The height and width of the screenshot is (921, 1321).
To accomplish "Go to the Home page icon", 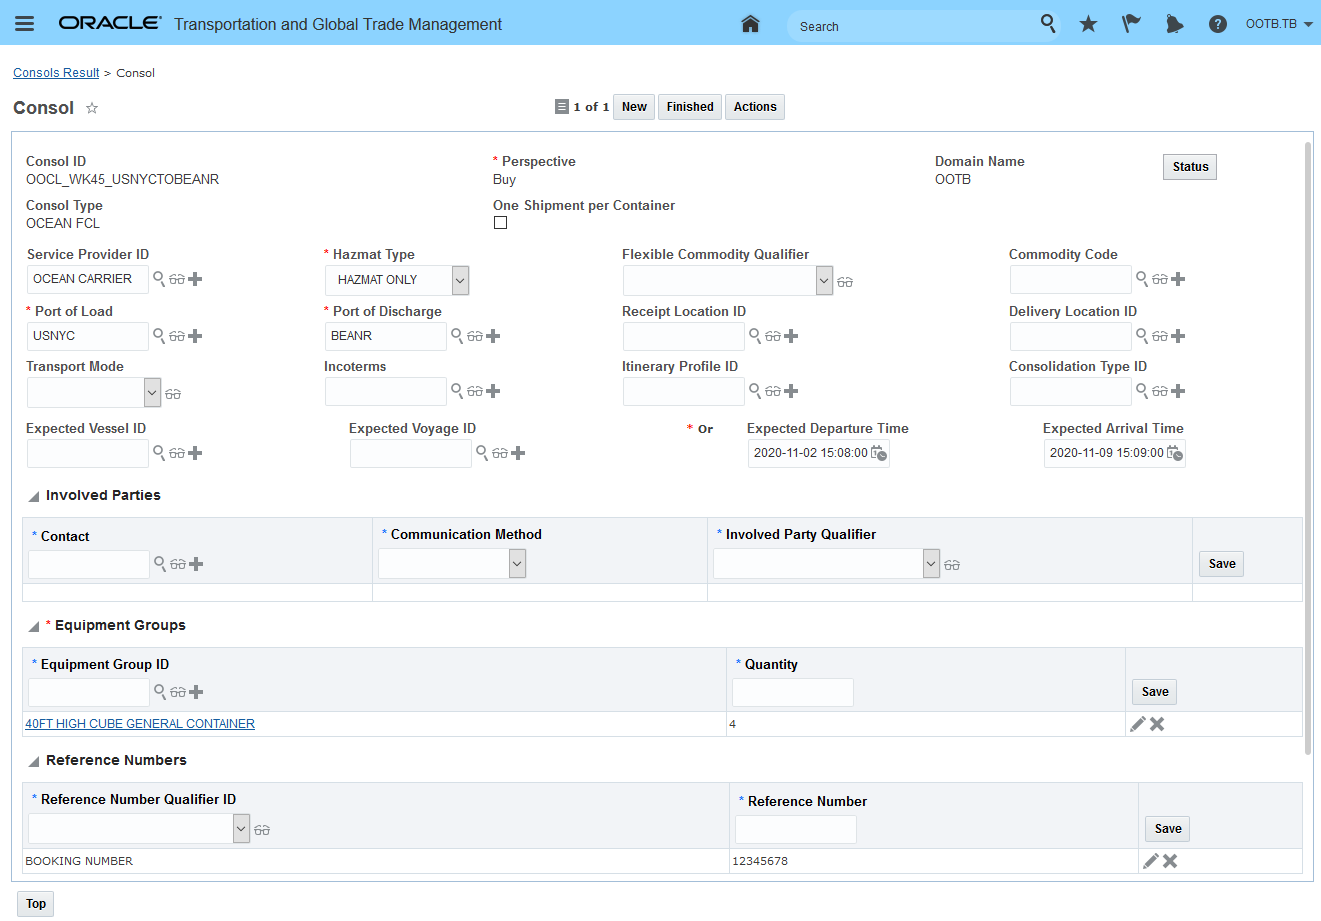I will click(750, 24).
